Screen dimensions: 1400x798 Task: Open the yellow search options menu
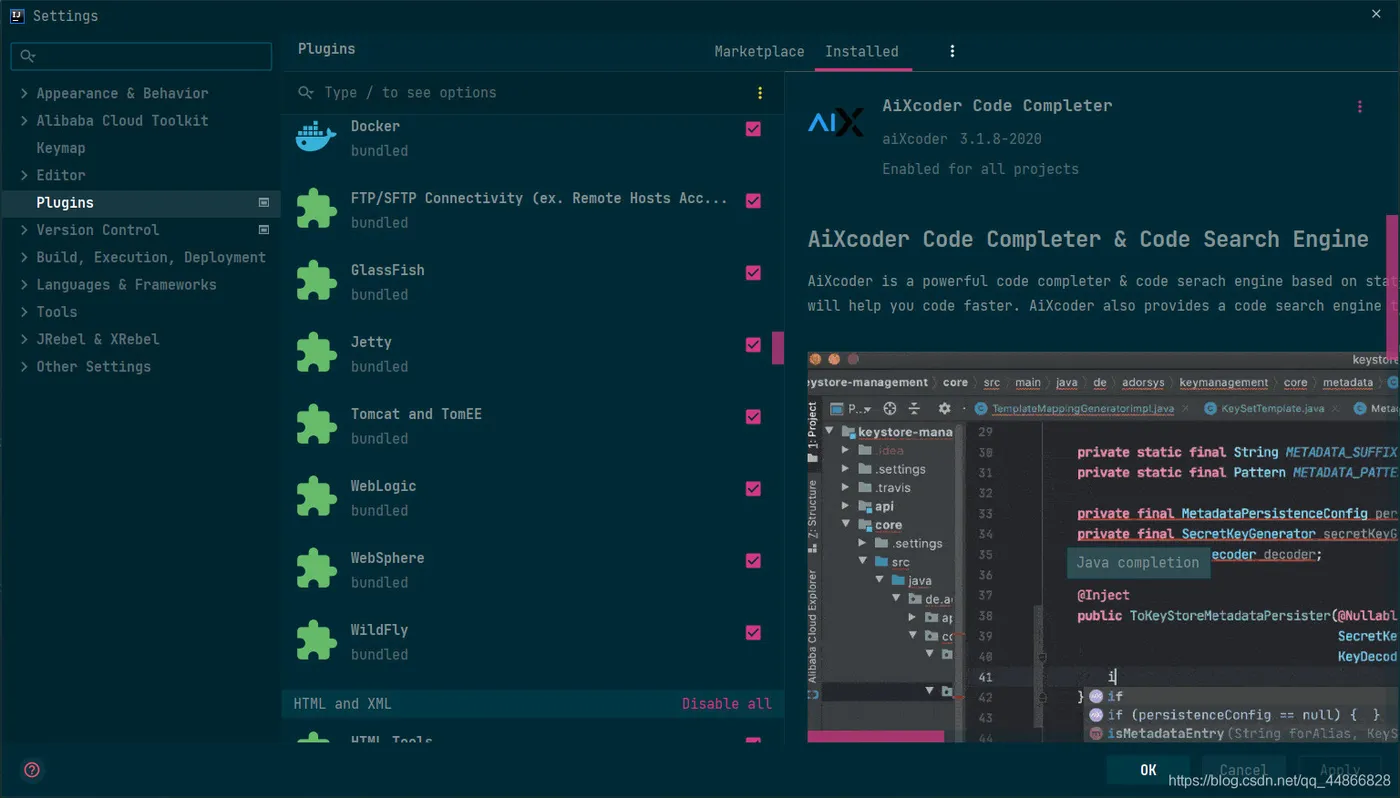point(760,93)
